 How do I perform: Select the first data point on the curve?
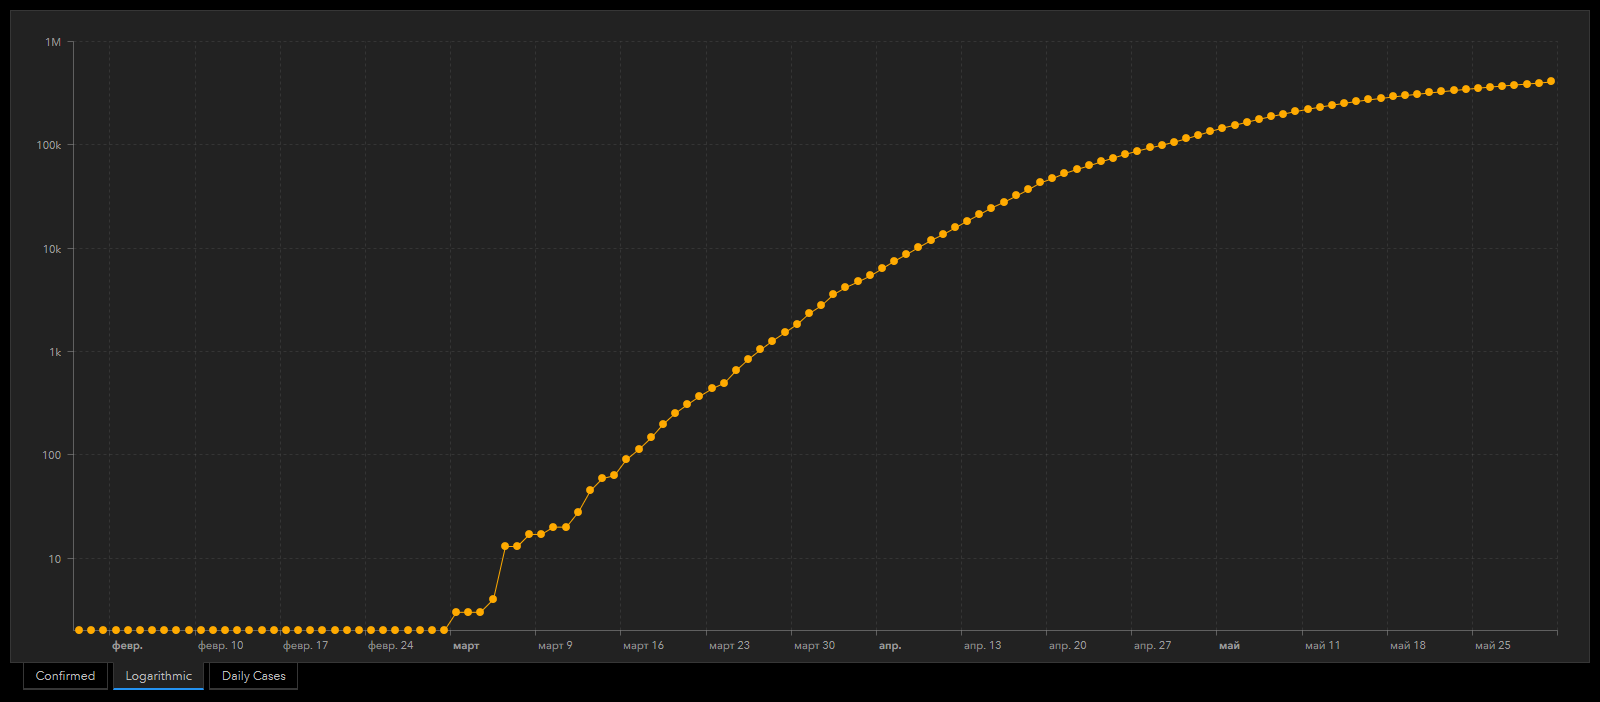79,630
